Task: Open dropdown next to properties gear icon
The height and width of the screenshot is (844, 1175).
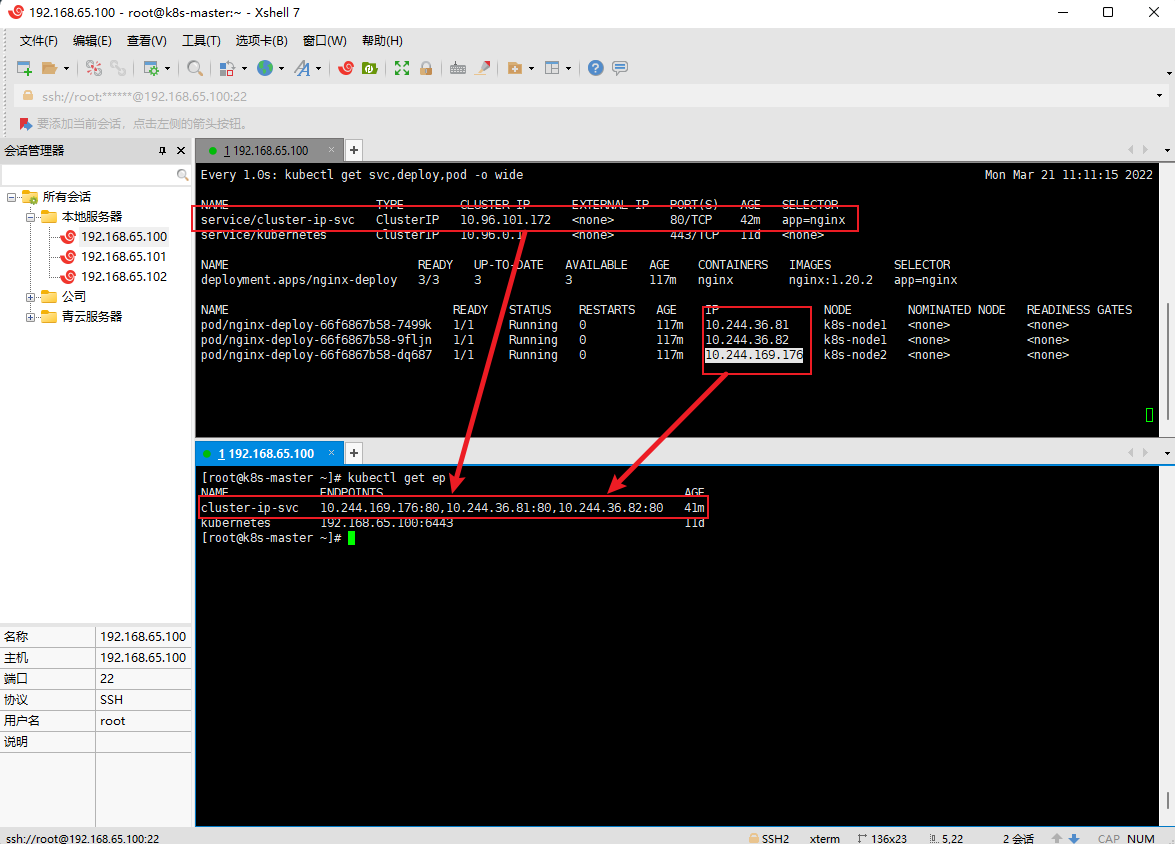Action: click(x=167, y=68)
